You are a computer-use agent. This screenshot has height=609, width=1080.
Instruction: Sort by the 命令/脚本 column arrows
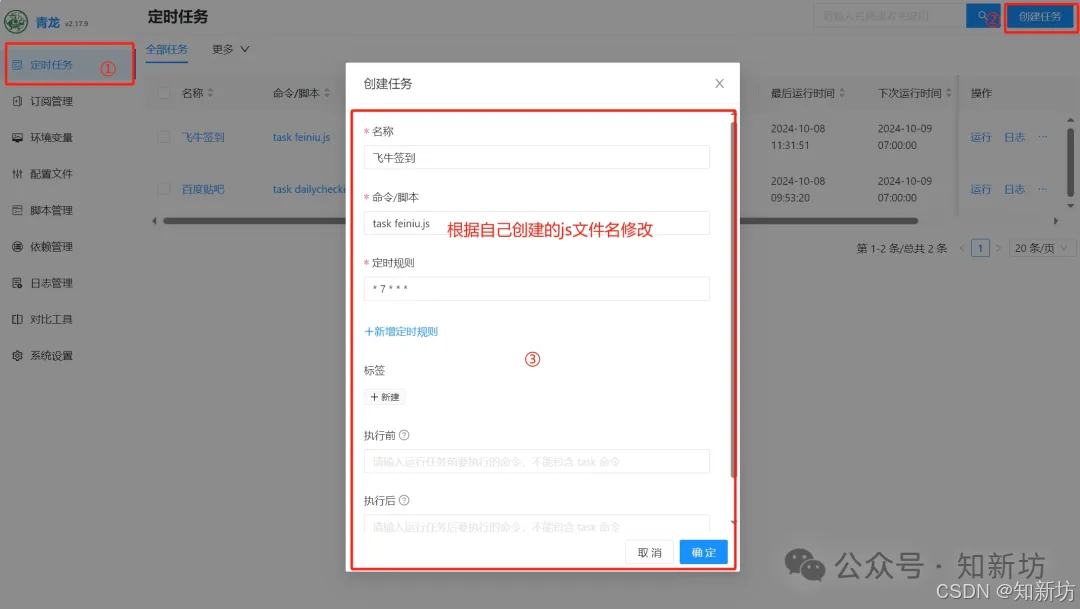coord(327,93)
